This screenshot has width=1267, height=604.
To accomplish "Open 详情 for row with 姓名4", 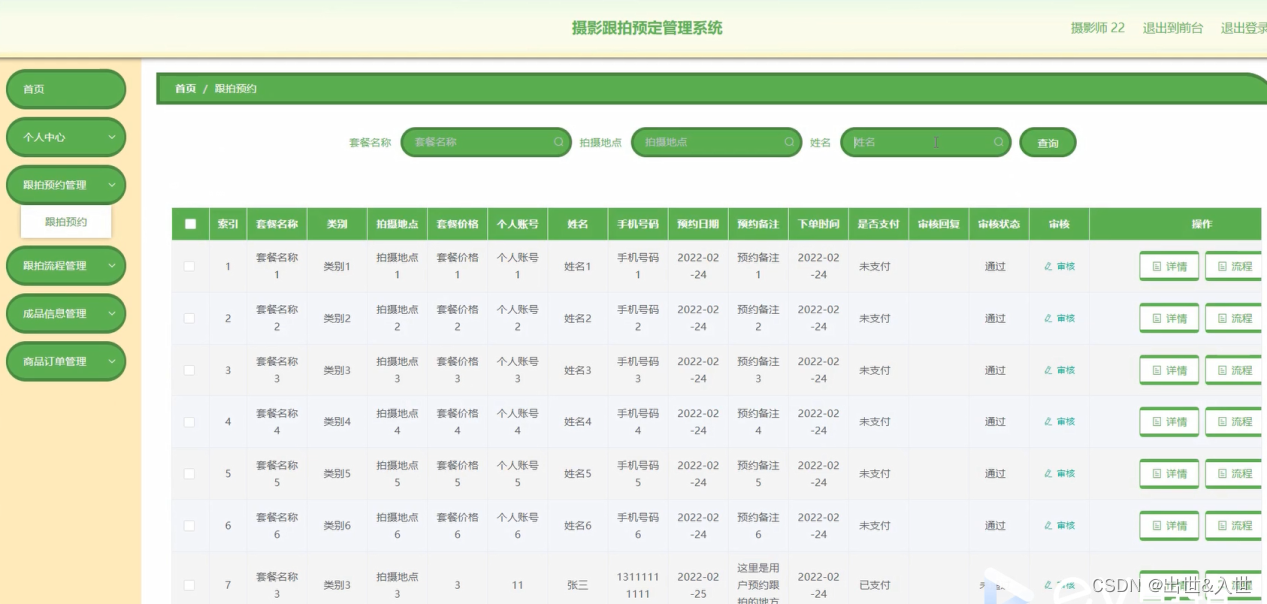I will (1169, 421).
